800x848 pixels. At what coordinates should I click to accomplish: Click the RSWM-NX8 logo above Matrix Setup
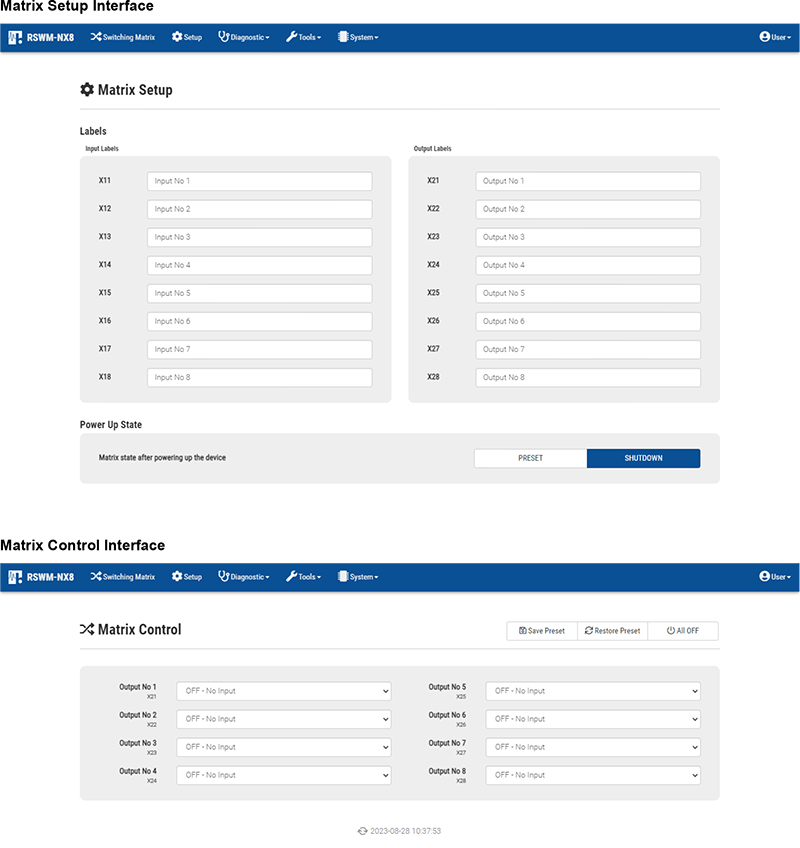tap(15, 37)
